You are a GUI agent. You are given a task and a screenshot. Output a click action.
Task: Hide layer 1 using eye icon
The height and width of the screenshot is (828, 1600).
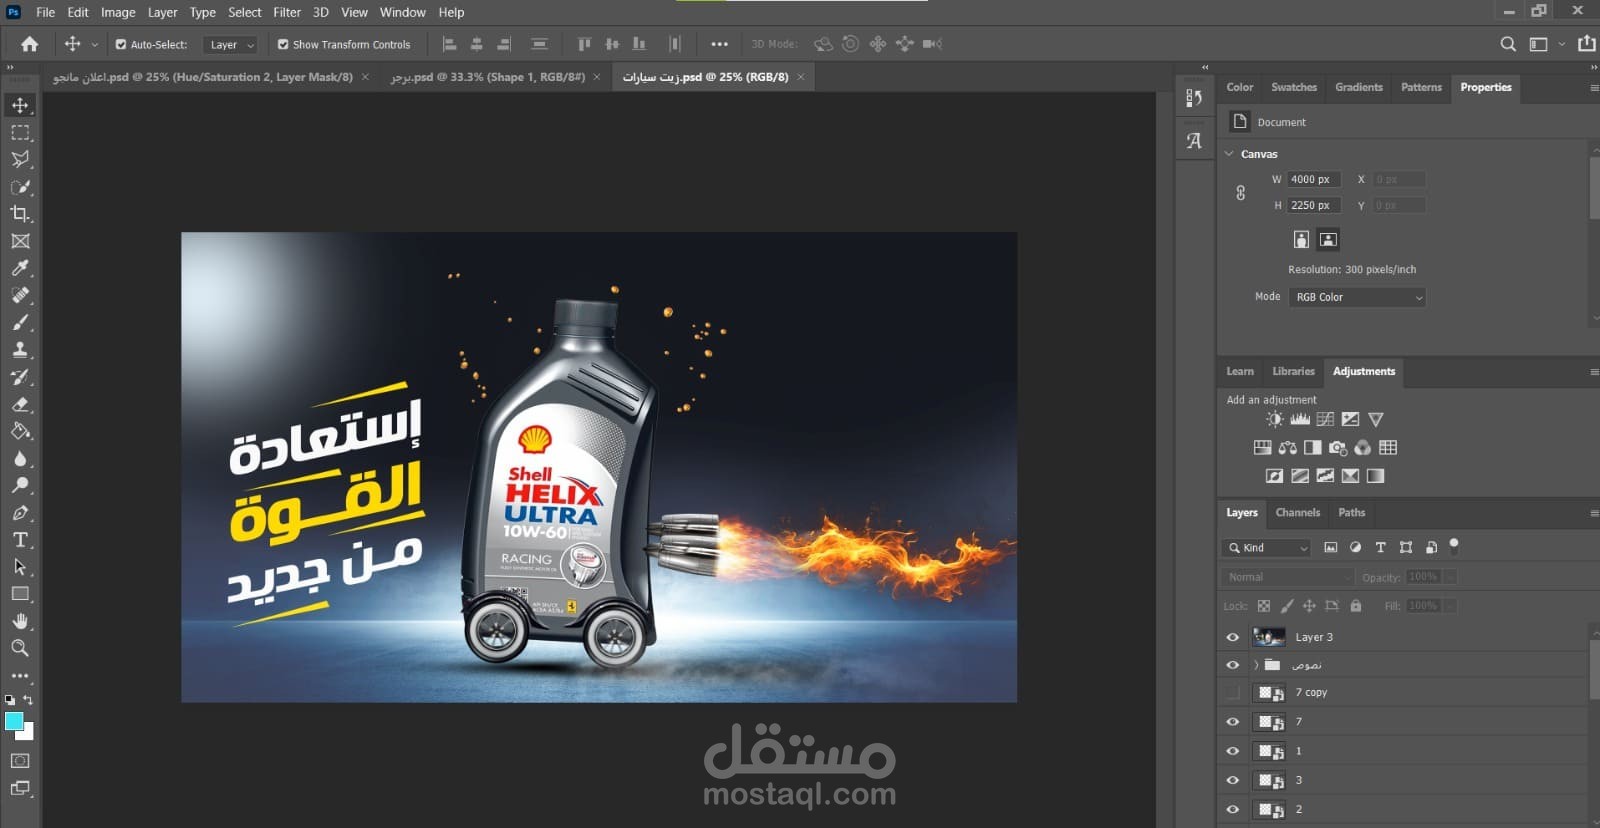coord(1232,751)
